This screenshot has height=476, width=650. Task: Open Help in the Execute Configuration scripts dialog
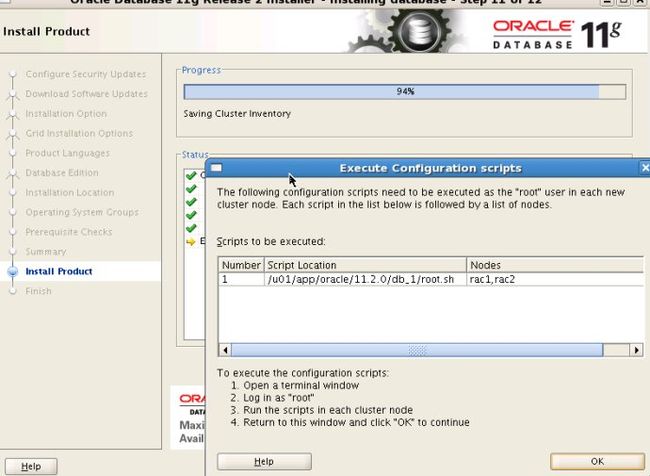coord(264,461)
